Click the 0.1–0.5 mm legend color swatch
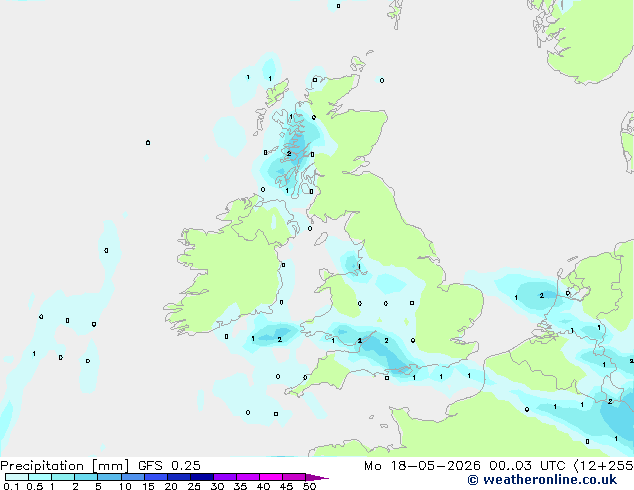The image size is (634, 490). coord(17,477)
